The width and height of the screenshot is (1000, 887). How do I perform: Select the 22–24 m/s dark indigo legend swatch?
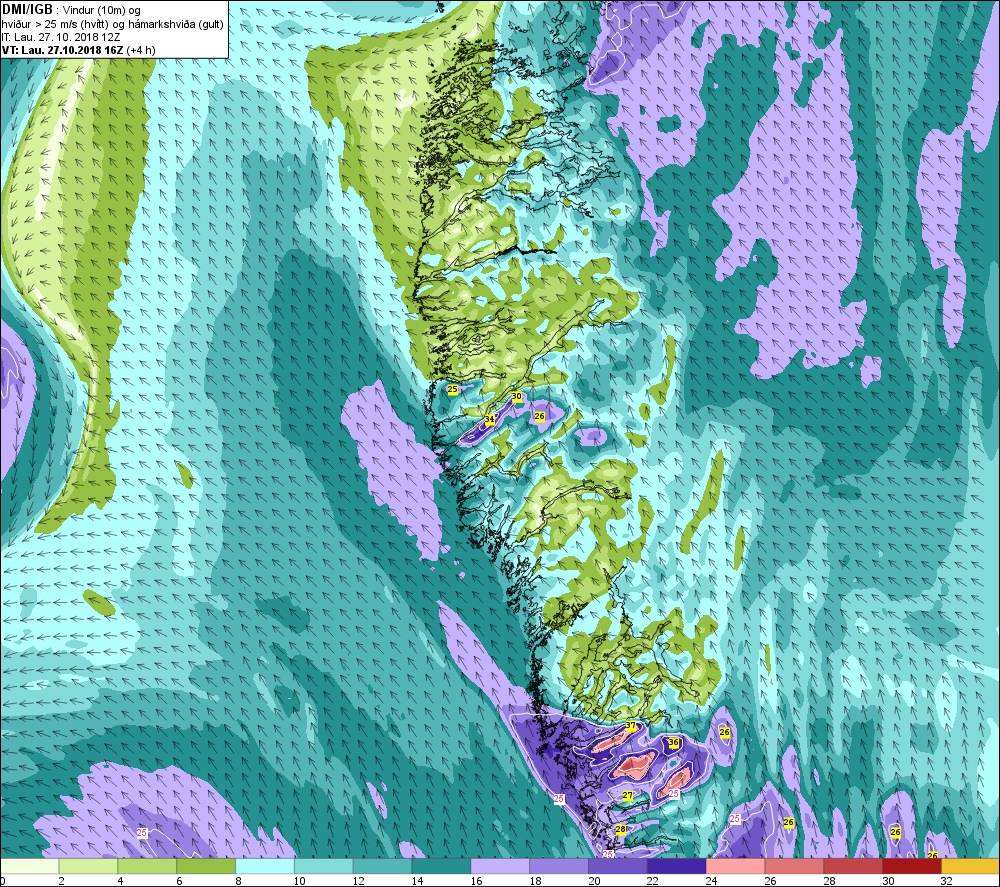pyautogui.click(x=676, y=866)
